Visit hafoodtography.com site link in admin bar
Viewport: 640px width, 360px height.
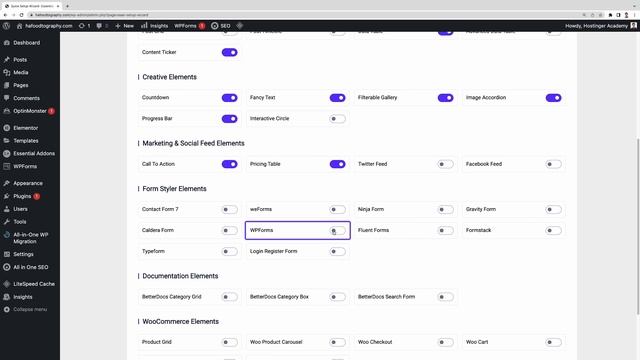point(44,26)
